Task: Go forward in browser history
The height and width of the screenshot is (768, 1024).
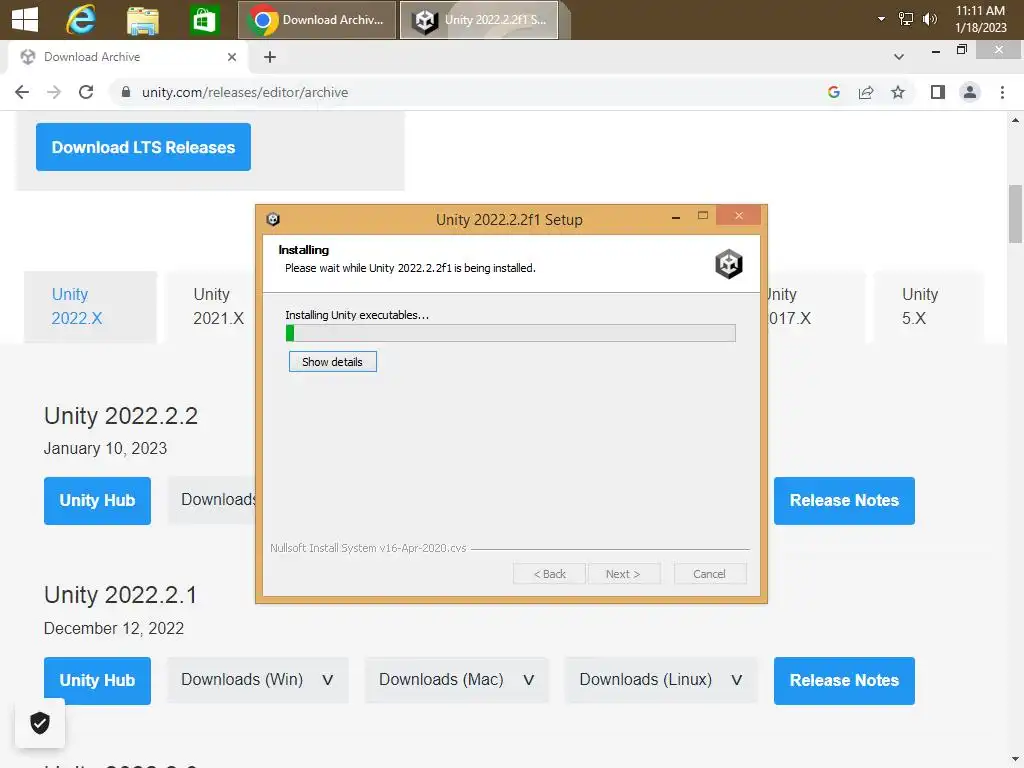Action: point(54,92)
